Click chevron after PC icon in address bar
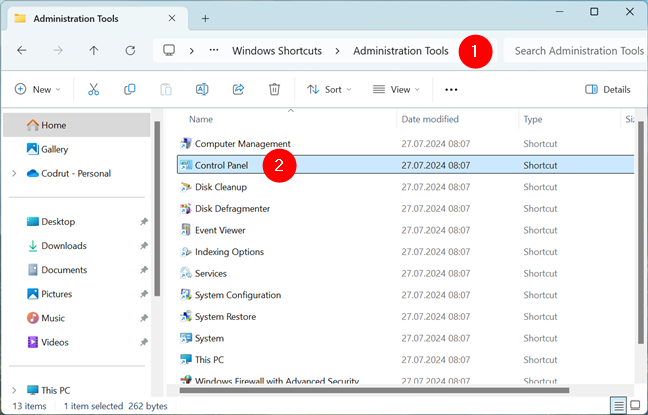Viewport: 648px width, 415px height. [x=191, y=50]
